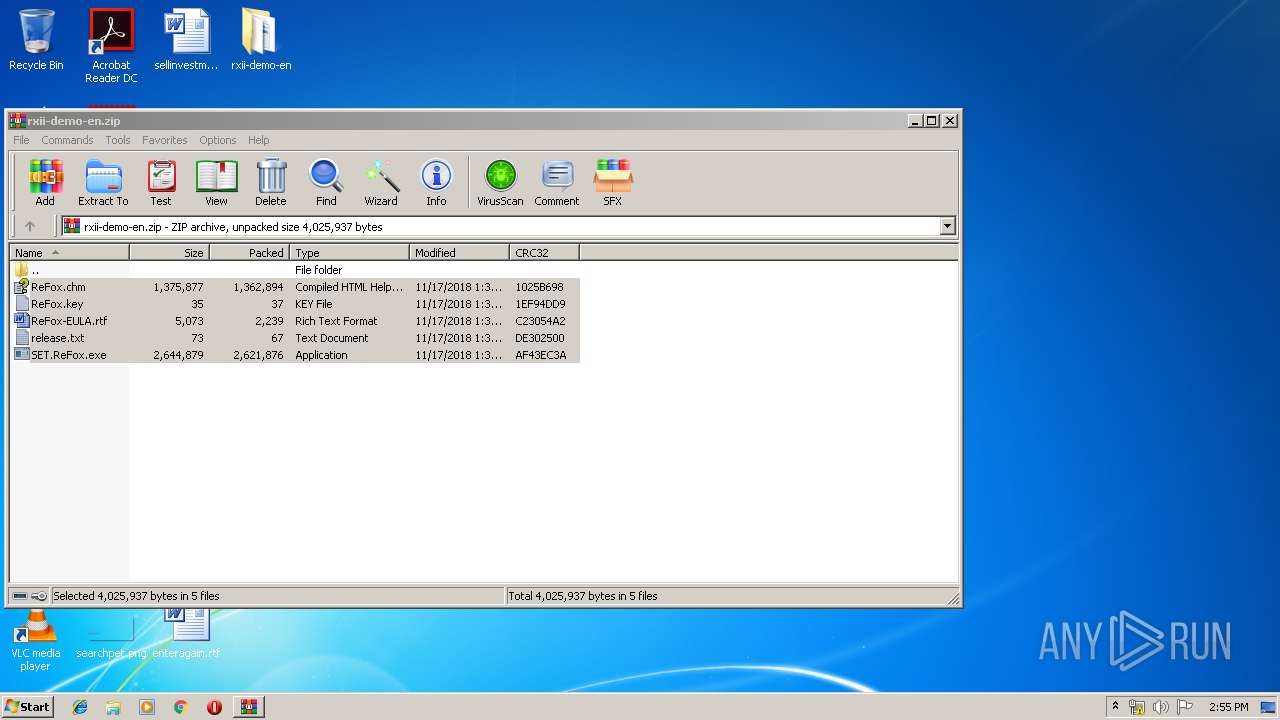Click the ReFox-EULA.rtf file icon
This screenshot has width=1280, height=720.
[22, 321]
